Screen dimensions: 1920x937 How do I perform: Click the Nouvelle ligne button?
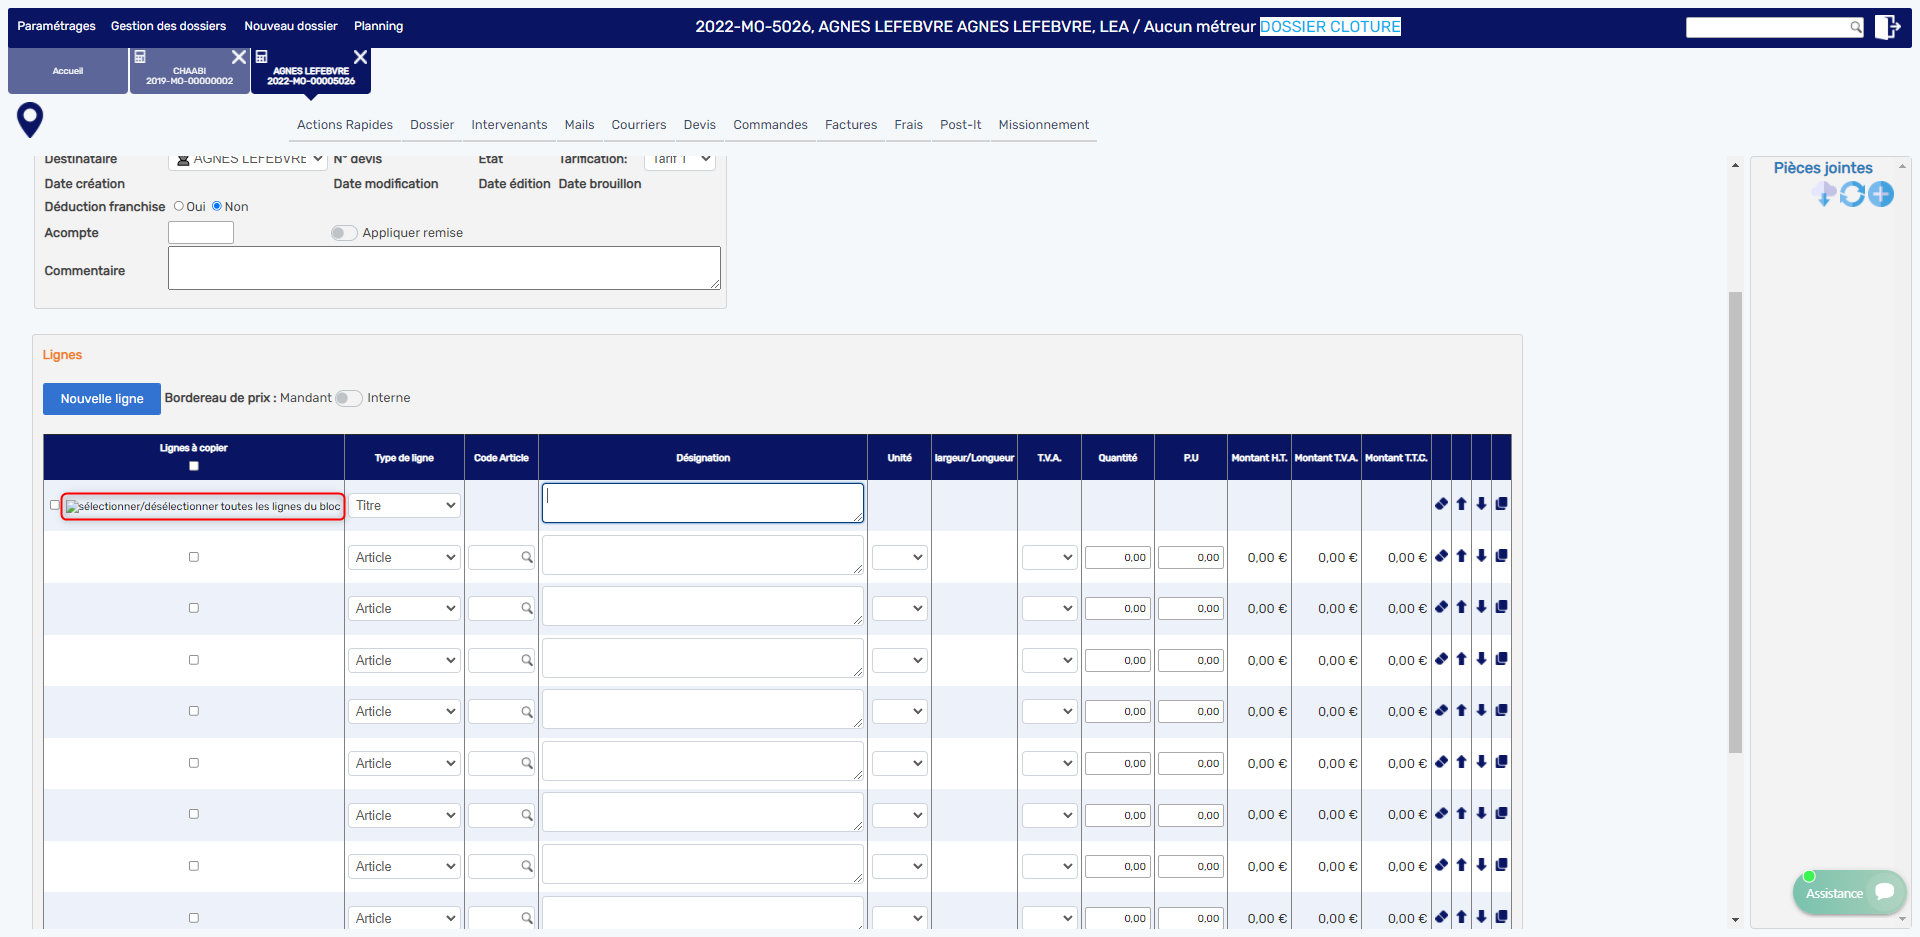102,399
